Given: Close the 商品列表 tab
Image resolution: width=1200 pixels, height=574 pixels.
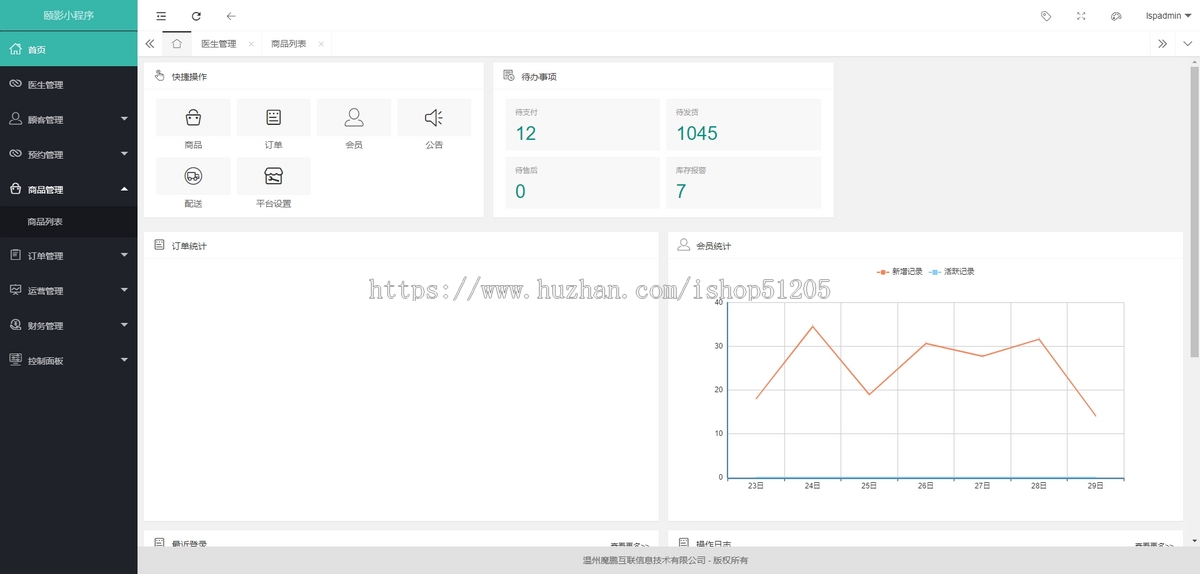Looking at the screenshot, I should [321, 44].
